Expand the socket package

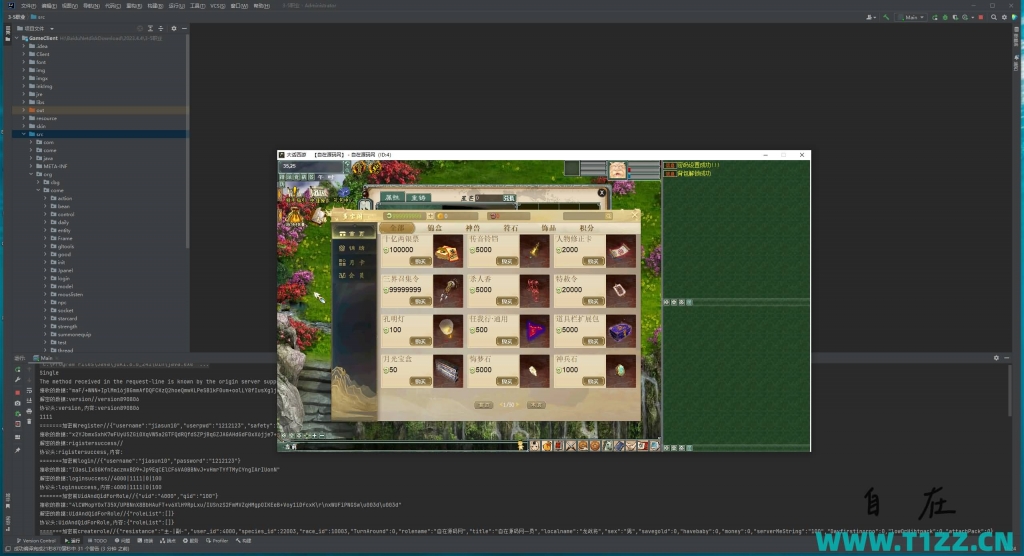point(46,310)
